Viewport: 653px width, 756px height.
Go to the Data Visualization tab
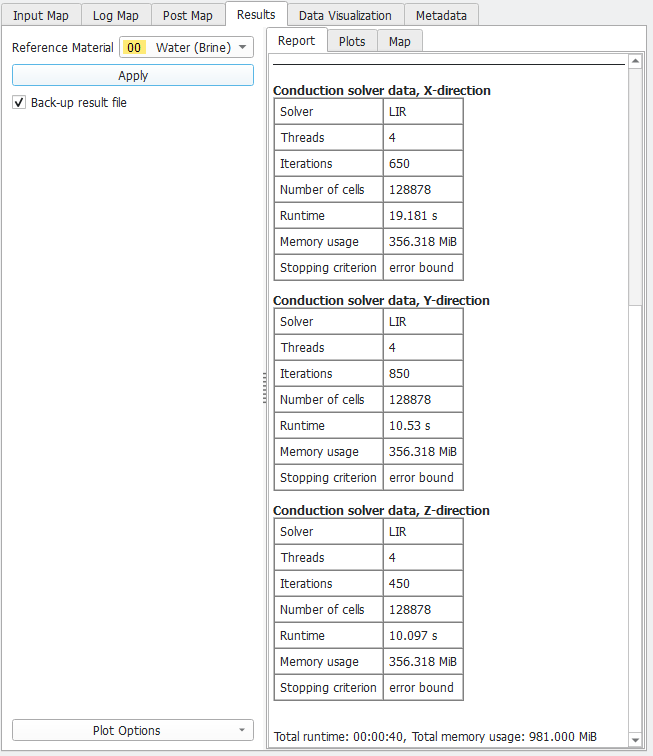pos(345,15)
